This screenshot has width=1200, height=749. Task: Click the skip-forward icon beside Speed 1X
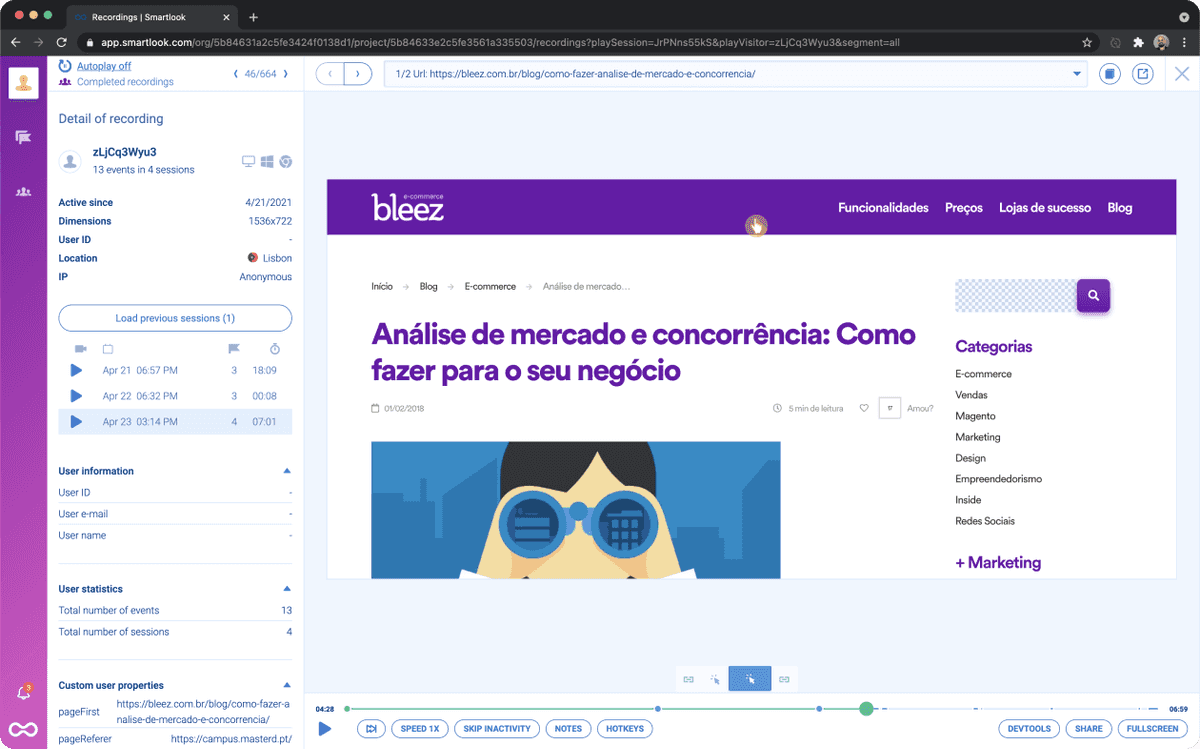pyautogui.click(x=371, y=729)
